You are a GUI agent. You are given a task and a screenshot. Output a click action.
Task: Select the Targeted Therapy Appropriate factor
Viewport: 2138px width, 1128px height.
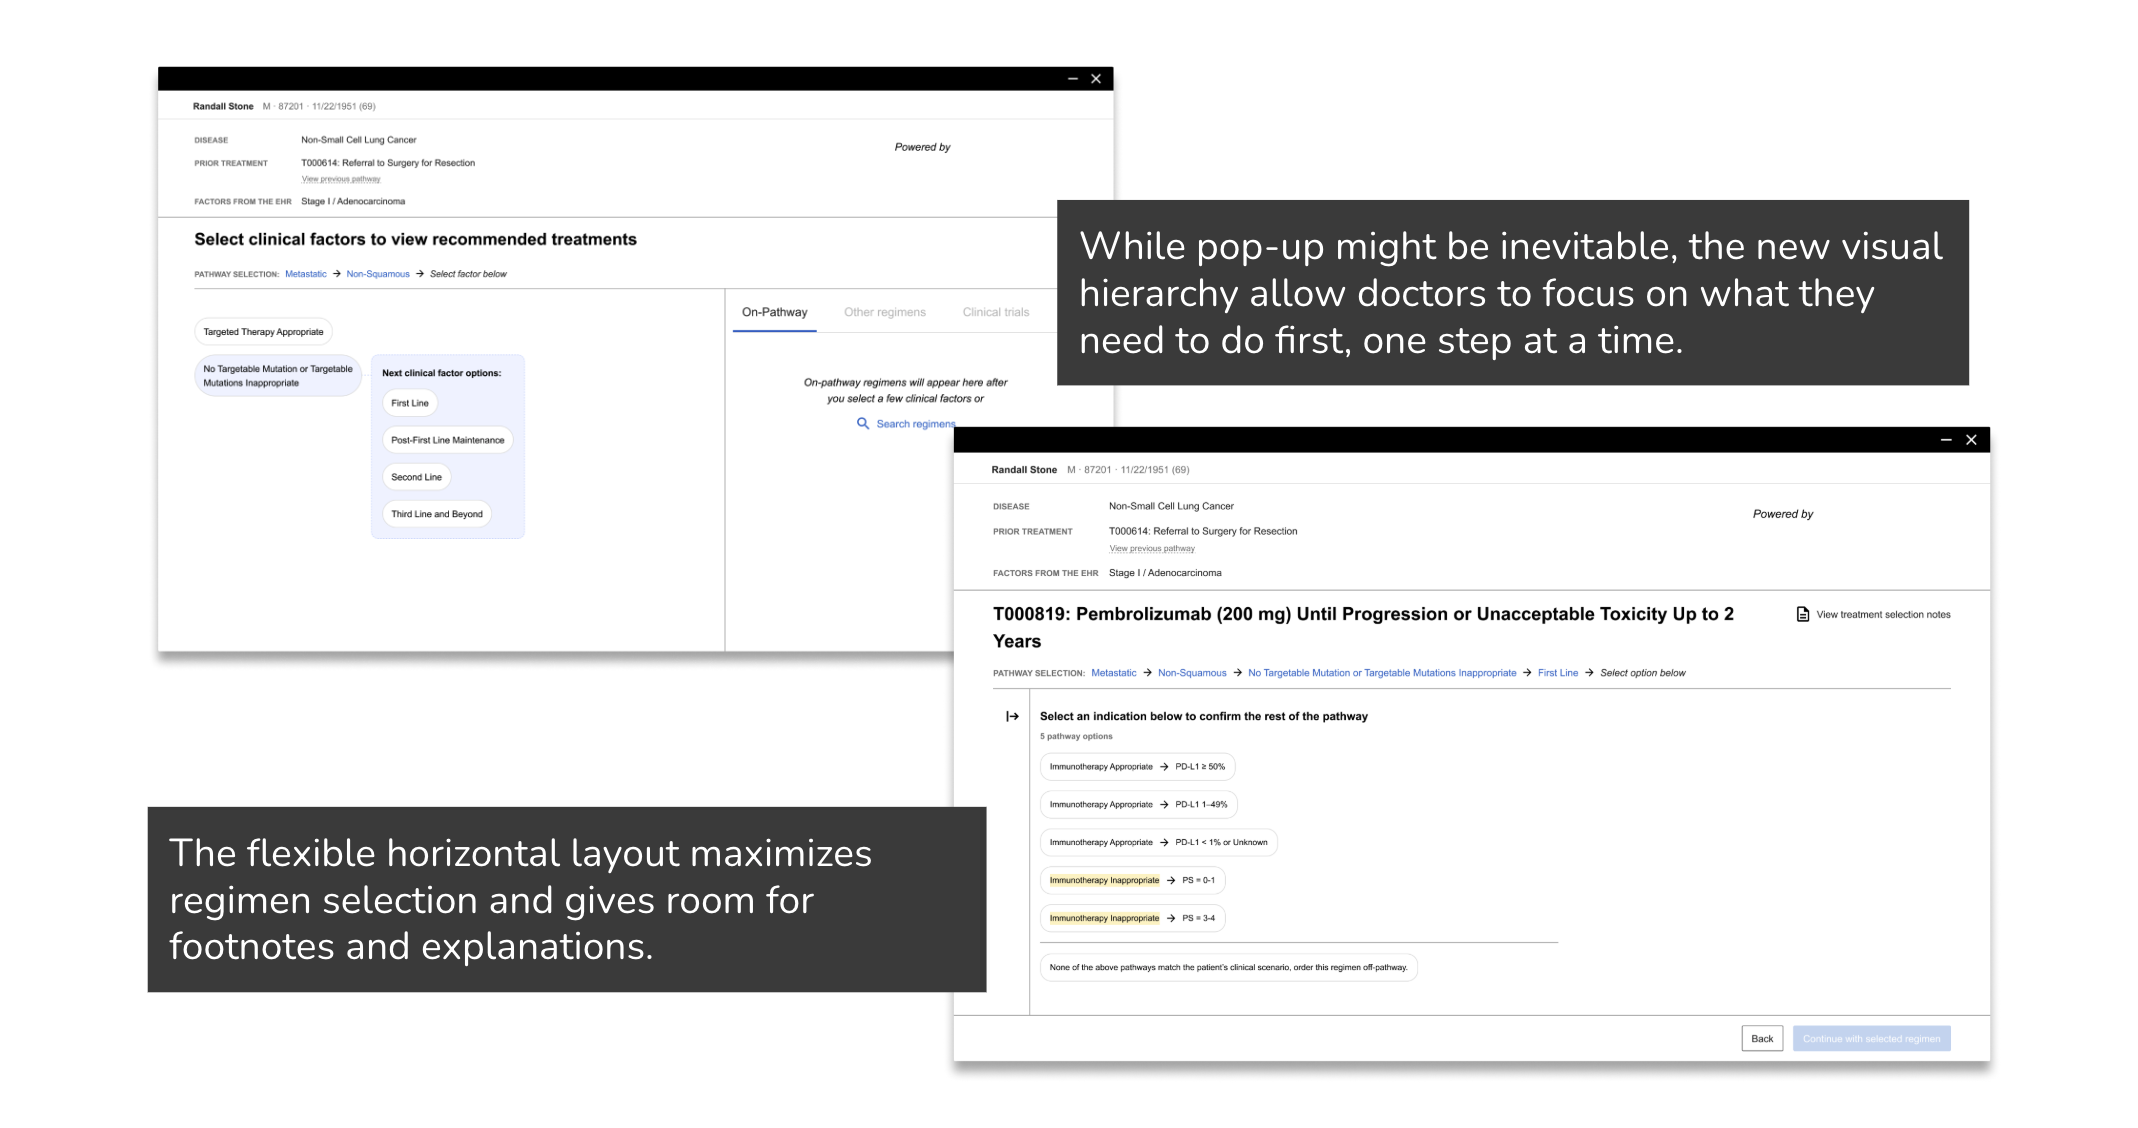coord(263,332)
